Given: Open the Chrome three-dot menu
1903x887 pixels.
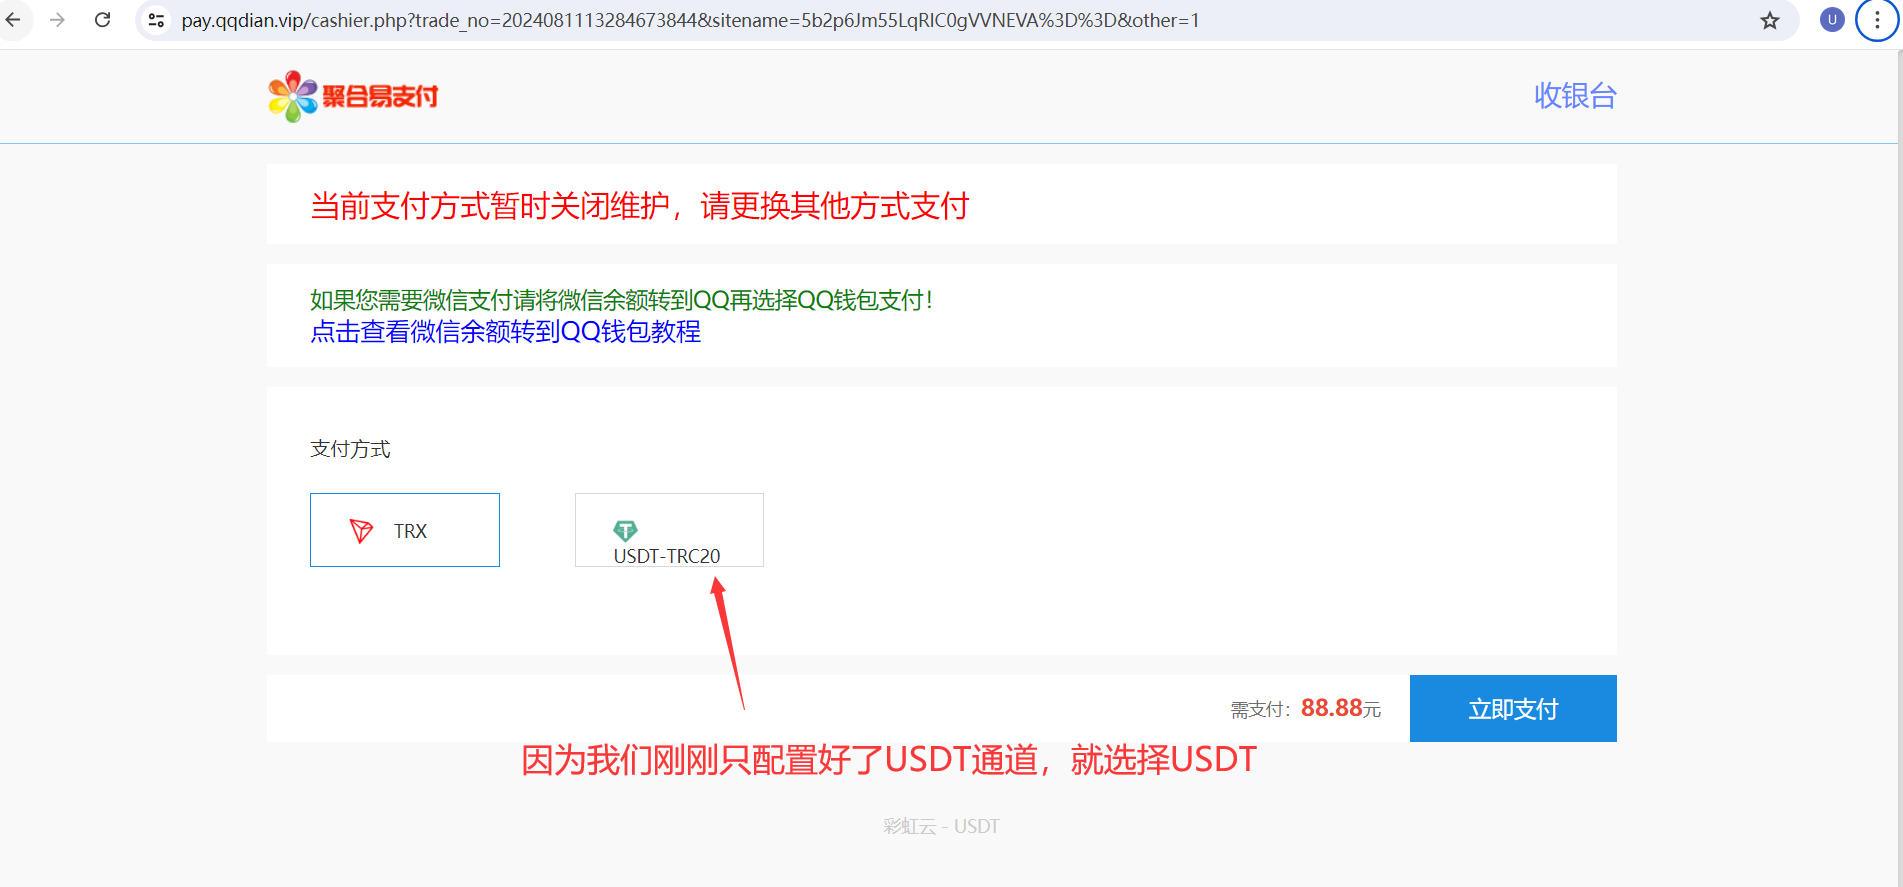Looking at the screenshot, I should tap(1877, 20).
